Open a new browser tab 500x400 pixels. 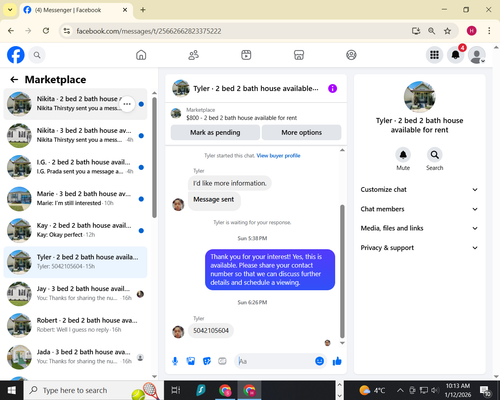[143, 10]
